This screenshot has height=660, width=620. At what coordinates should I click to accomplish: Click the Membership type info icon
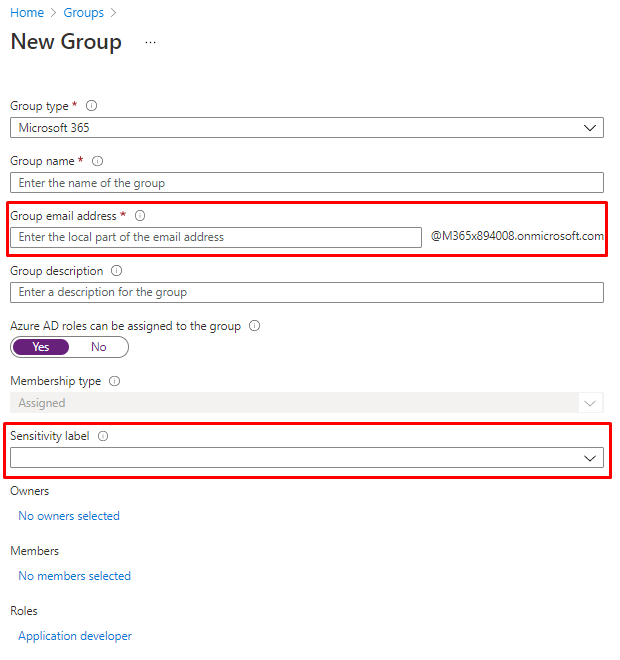[114, 381]
